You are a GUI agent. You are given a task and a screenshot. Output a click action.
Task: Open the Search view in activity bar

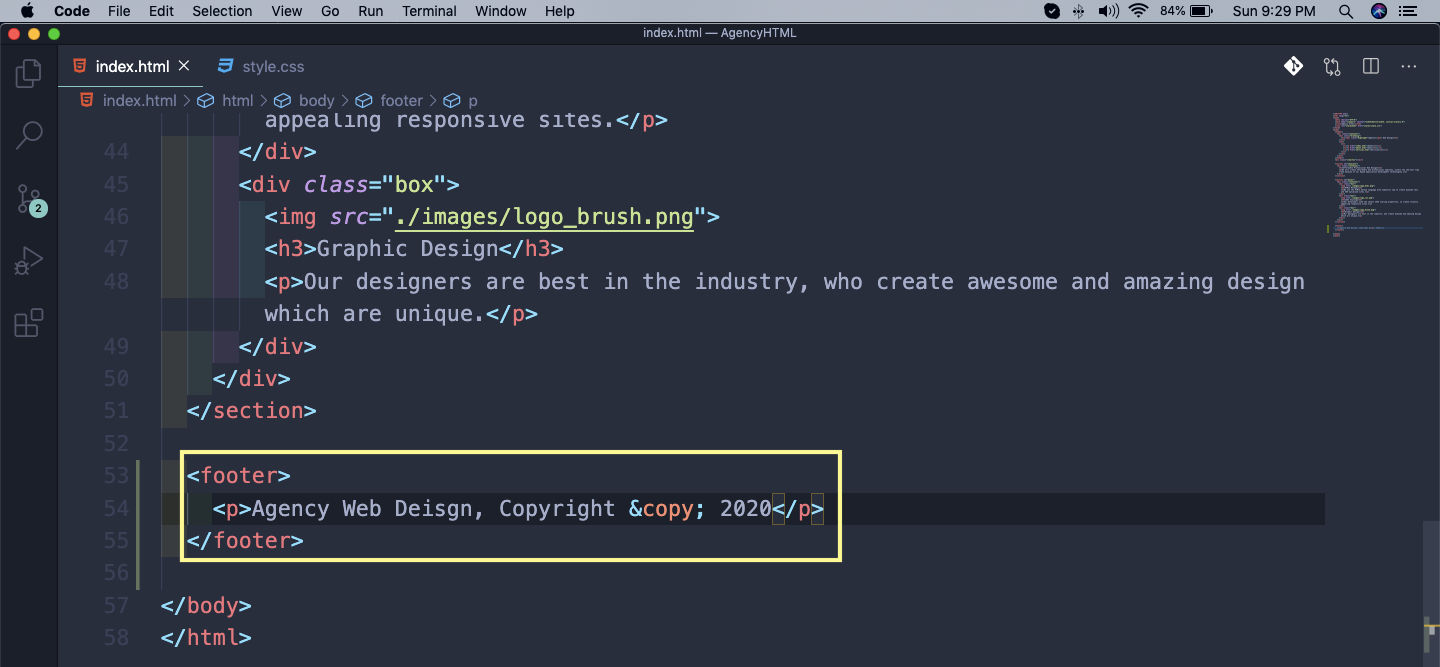(29, 136)
